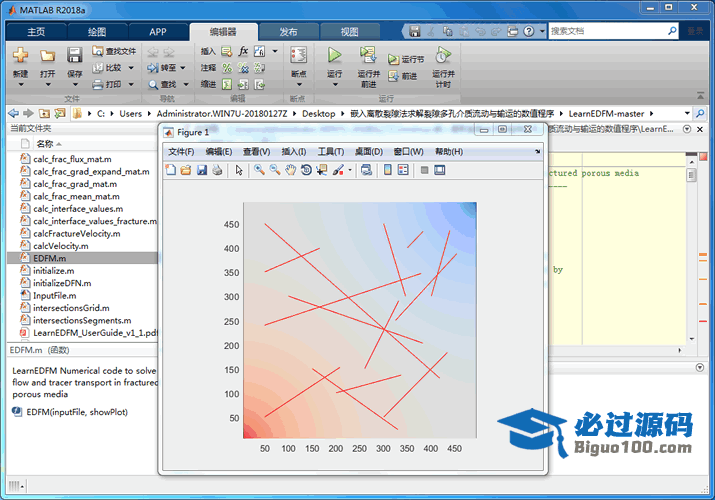This screenshot has width=715, height=500.
Task: Click the comment percent icon
Action: 227,68
